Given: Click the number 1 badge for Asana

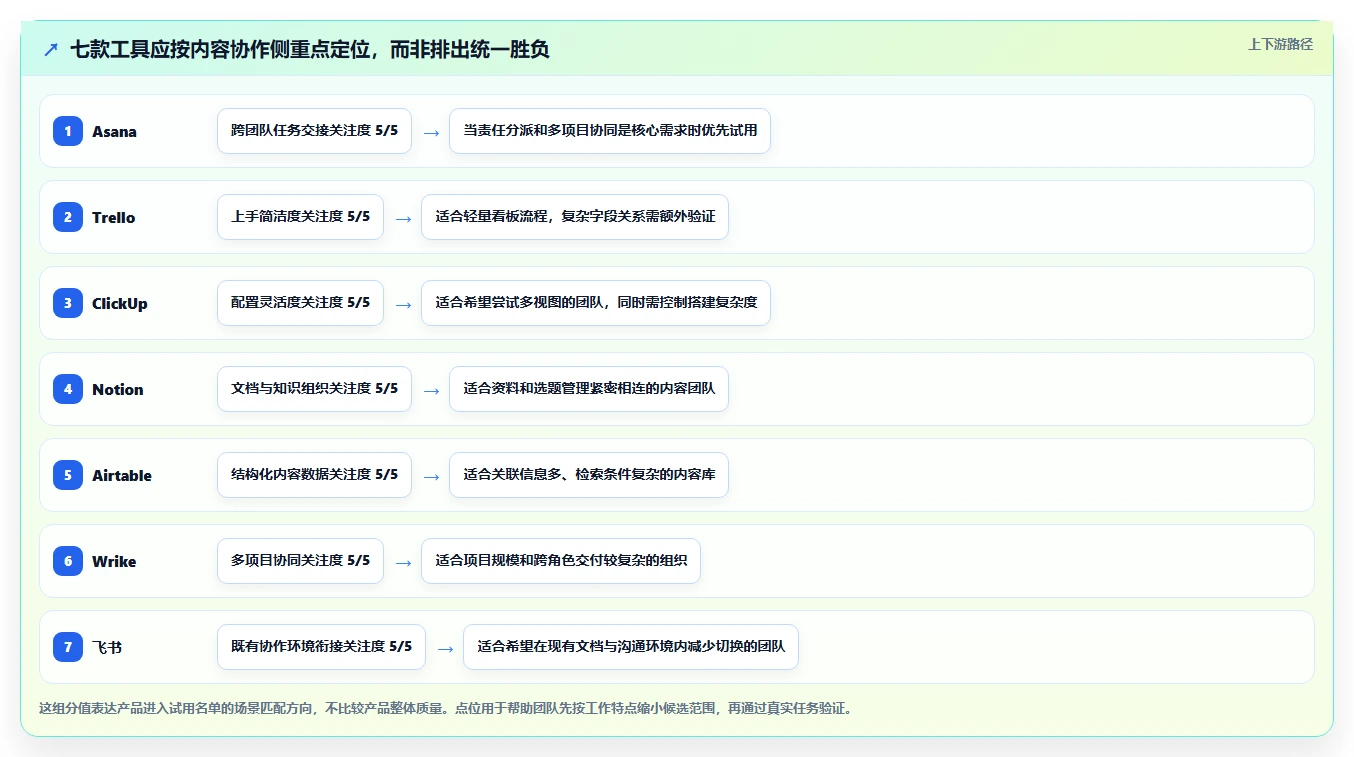Looking at the screenshot, I should click(x=68, y=131).
